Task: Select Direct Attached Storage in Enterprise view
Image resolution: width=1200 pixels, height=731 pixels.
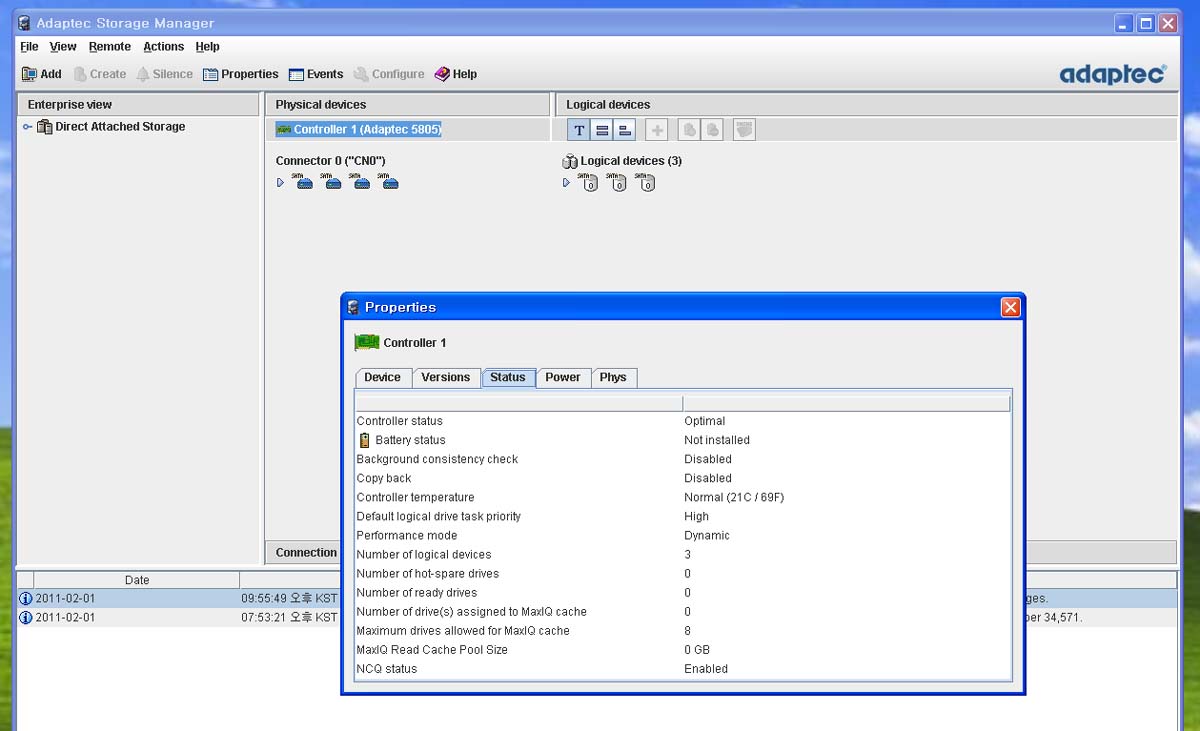Action: [x=120, y=127]
